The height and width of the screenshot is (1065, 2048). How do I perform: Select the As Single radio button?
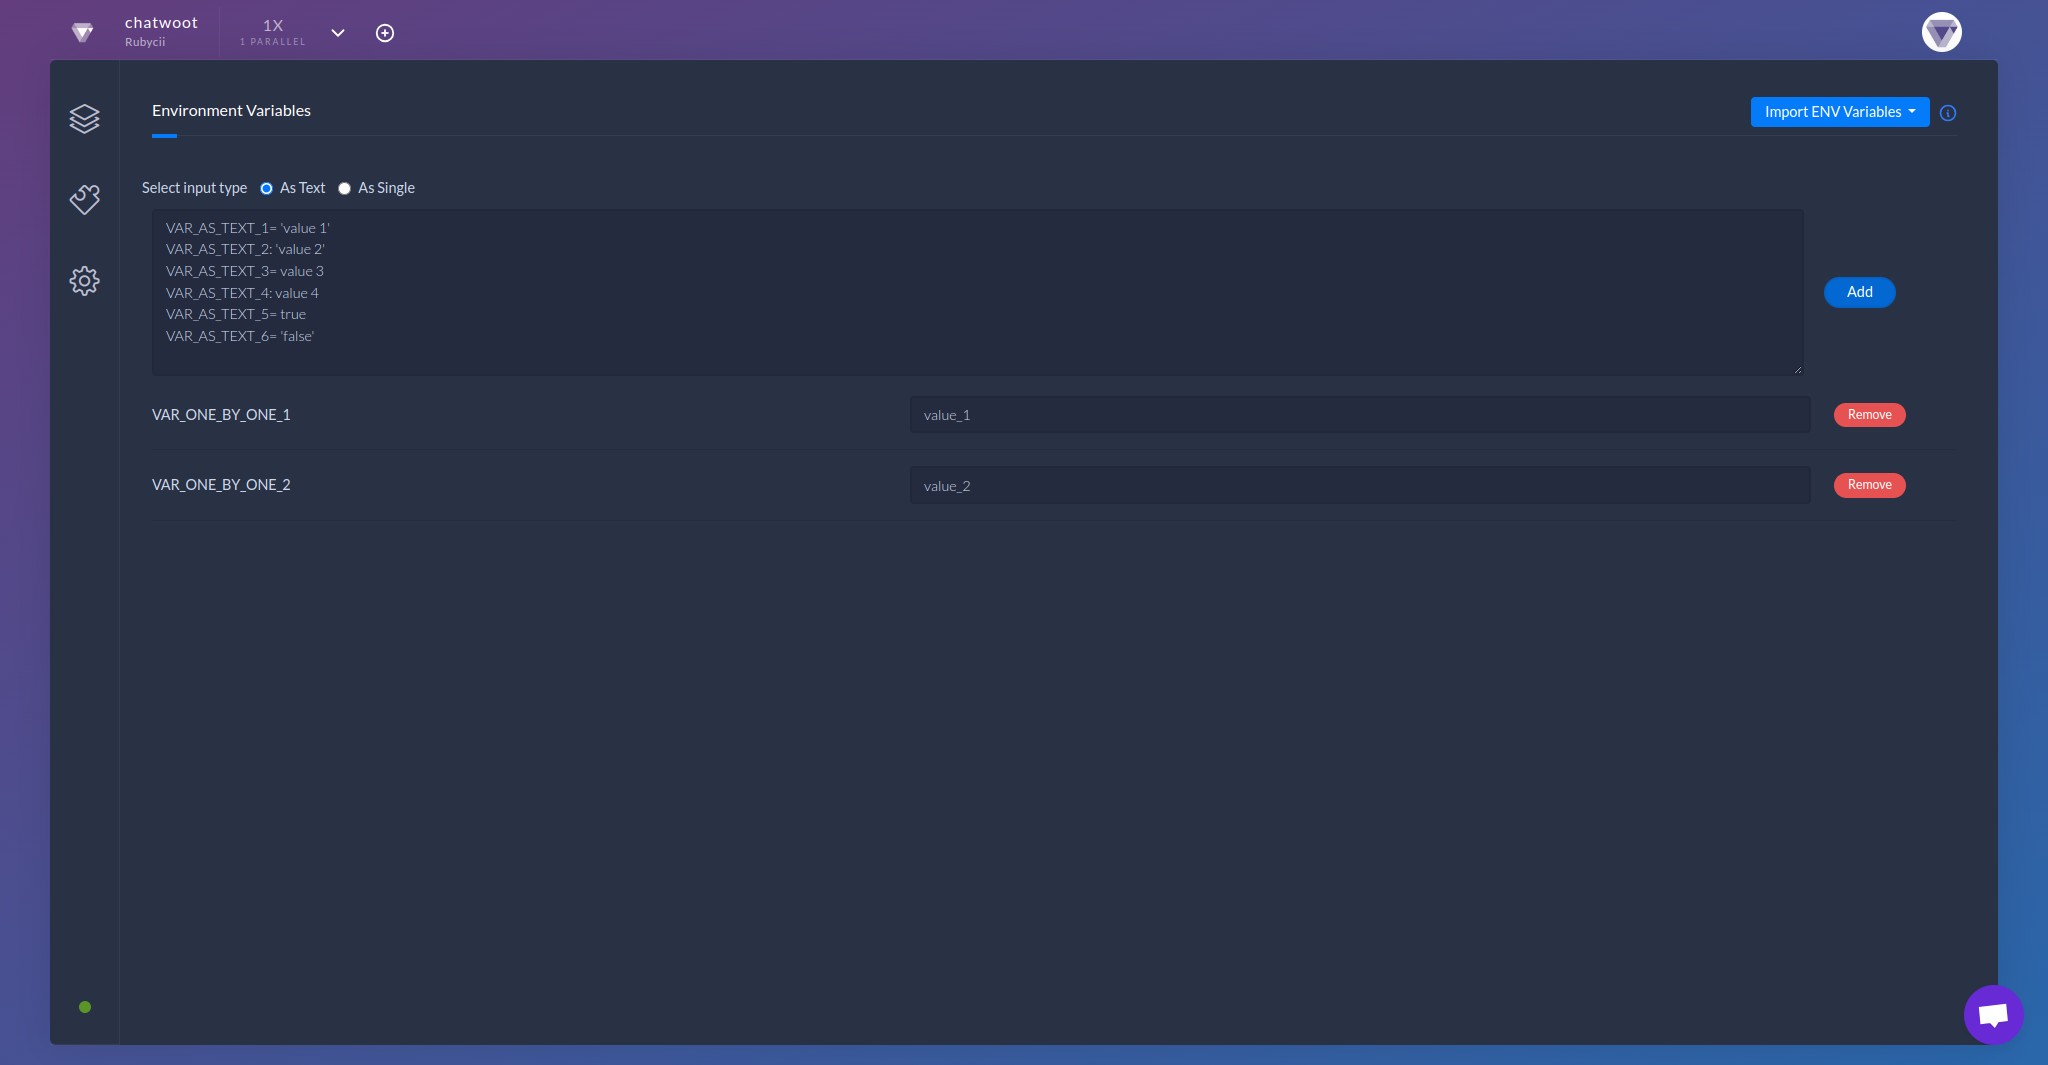pos(344,188)
